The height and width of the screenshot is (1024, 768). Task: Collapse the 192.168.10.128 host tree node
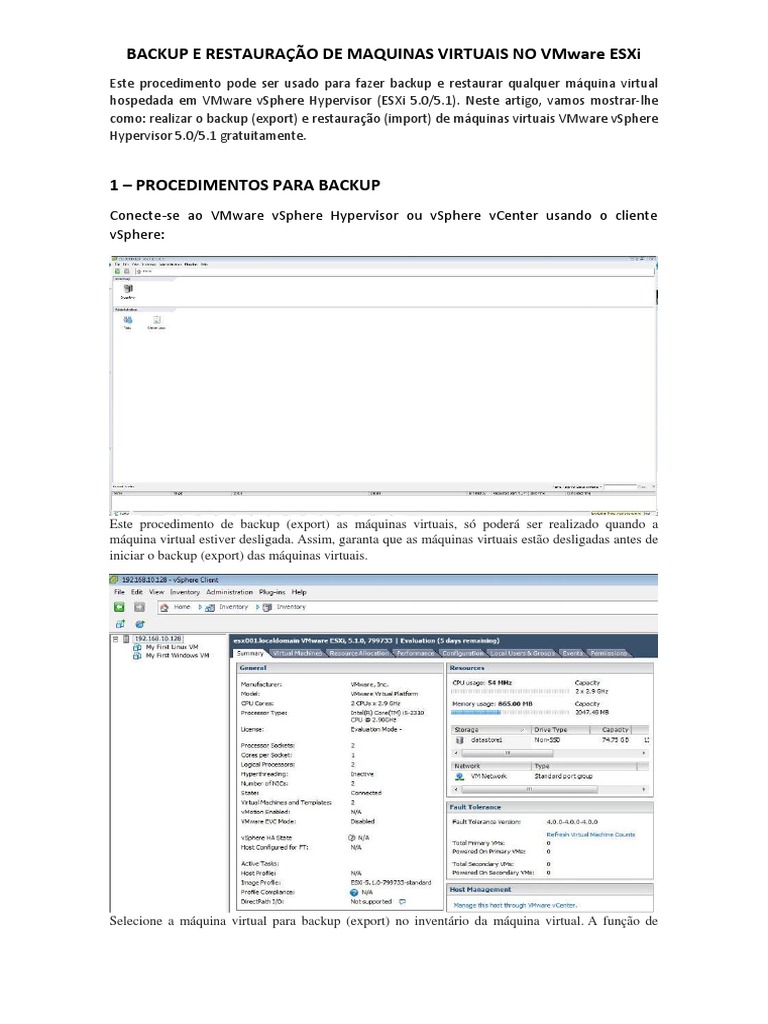[116, 639]
